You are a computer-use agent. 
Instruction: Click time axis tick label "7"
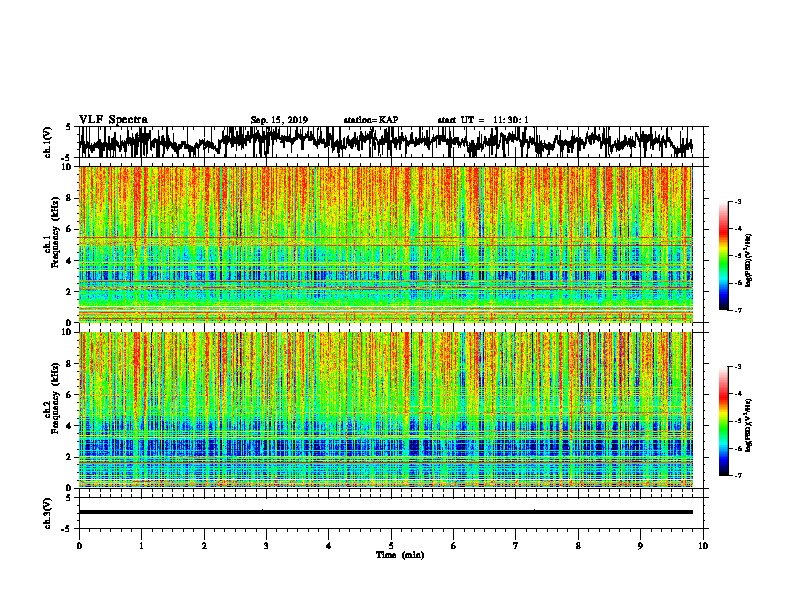pos(516,546)
